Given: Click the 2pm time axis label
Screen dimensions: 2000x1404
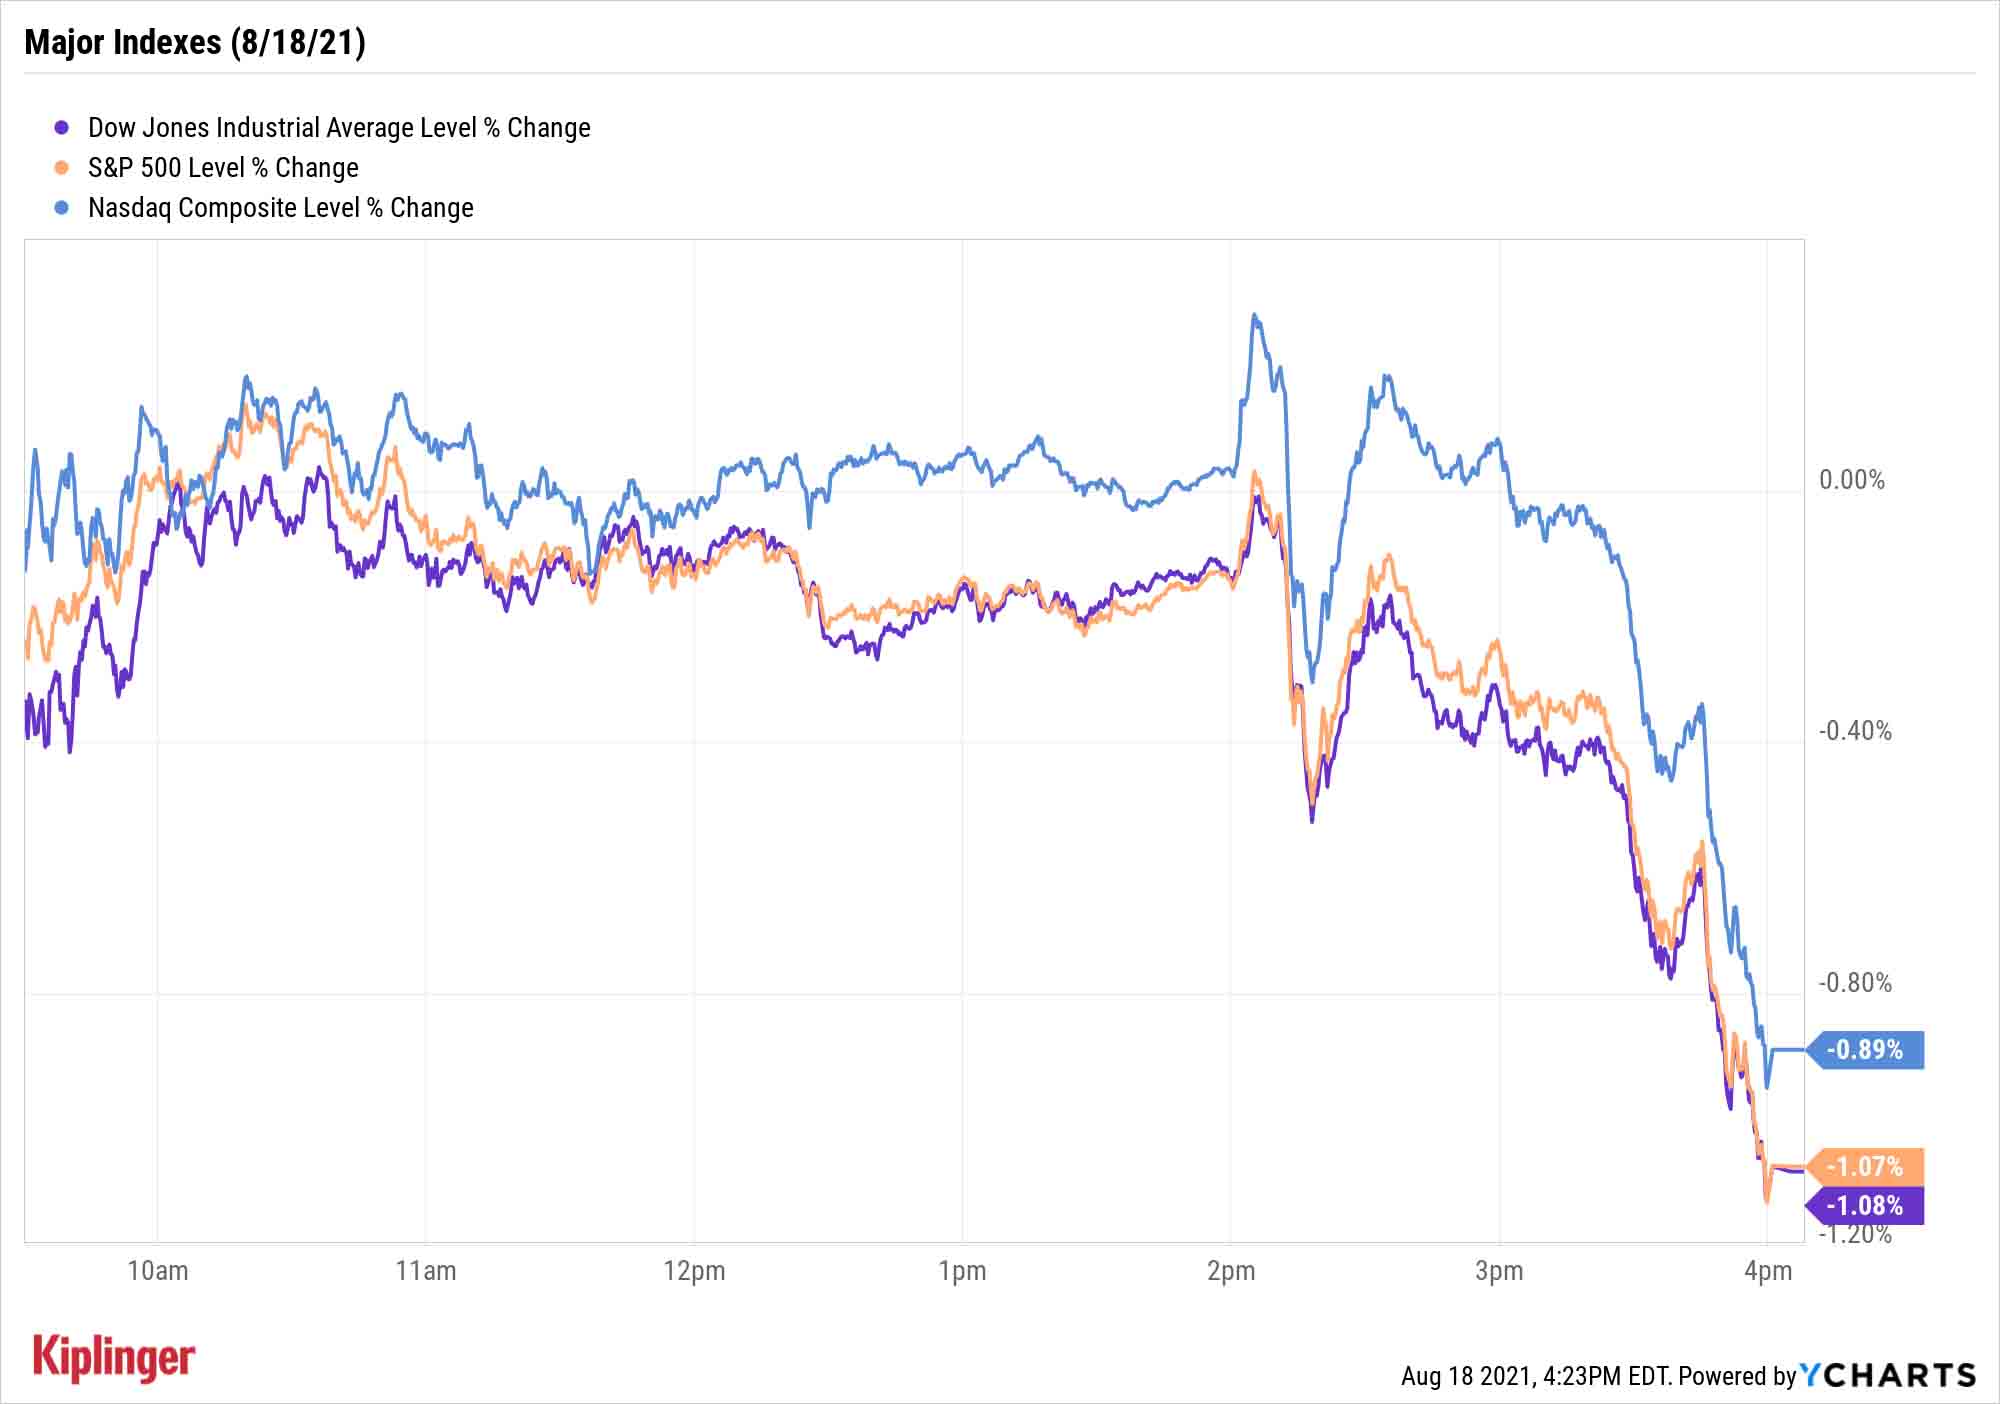Looking at the screenshot, I should tap(1230, 1271).
